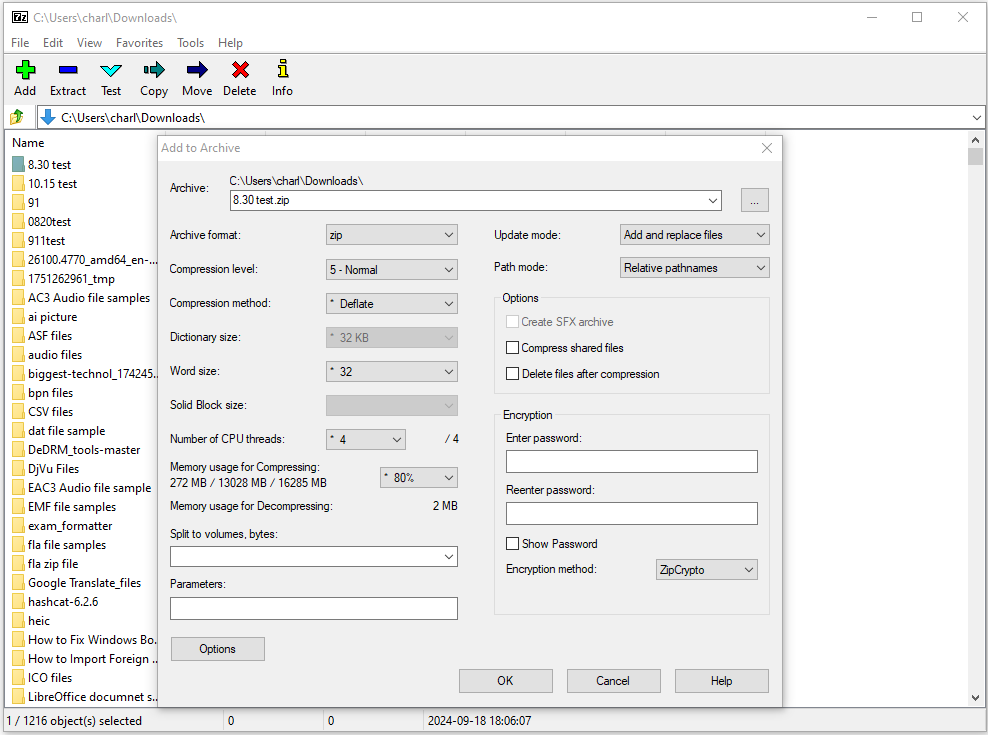
Task: Click the Copy toolbar icon
Action: [153, 71]
